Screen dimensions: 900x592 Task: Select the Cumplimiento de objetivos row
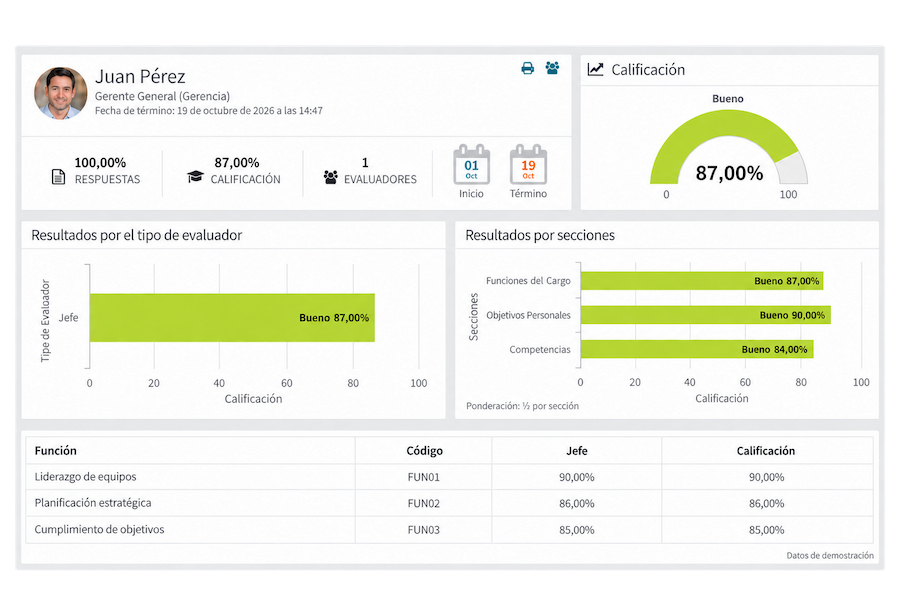click(x=449, y=529)
